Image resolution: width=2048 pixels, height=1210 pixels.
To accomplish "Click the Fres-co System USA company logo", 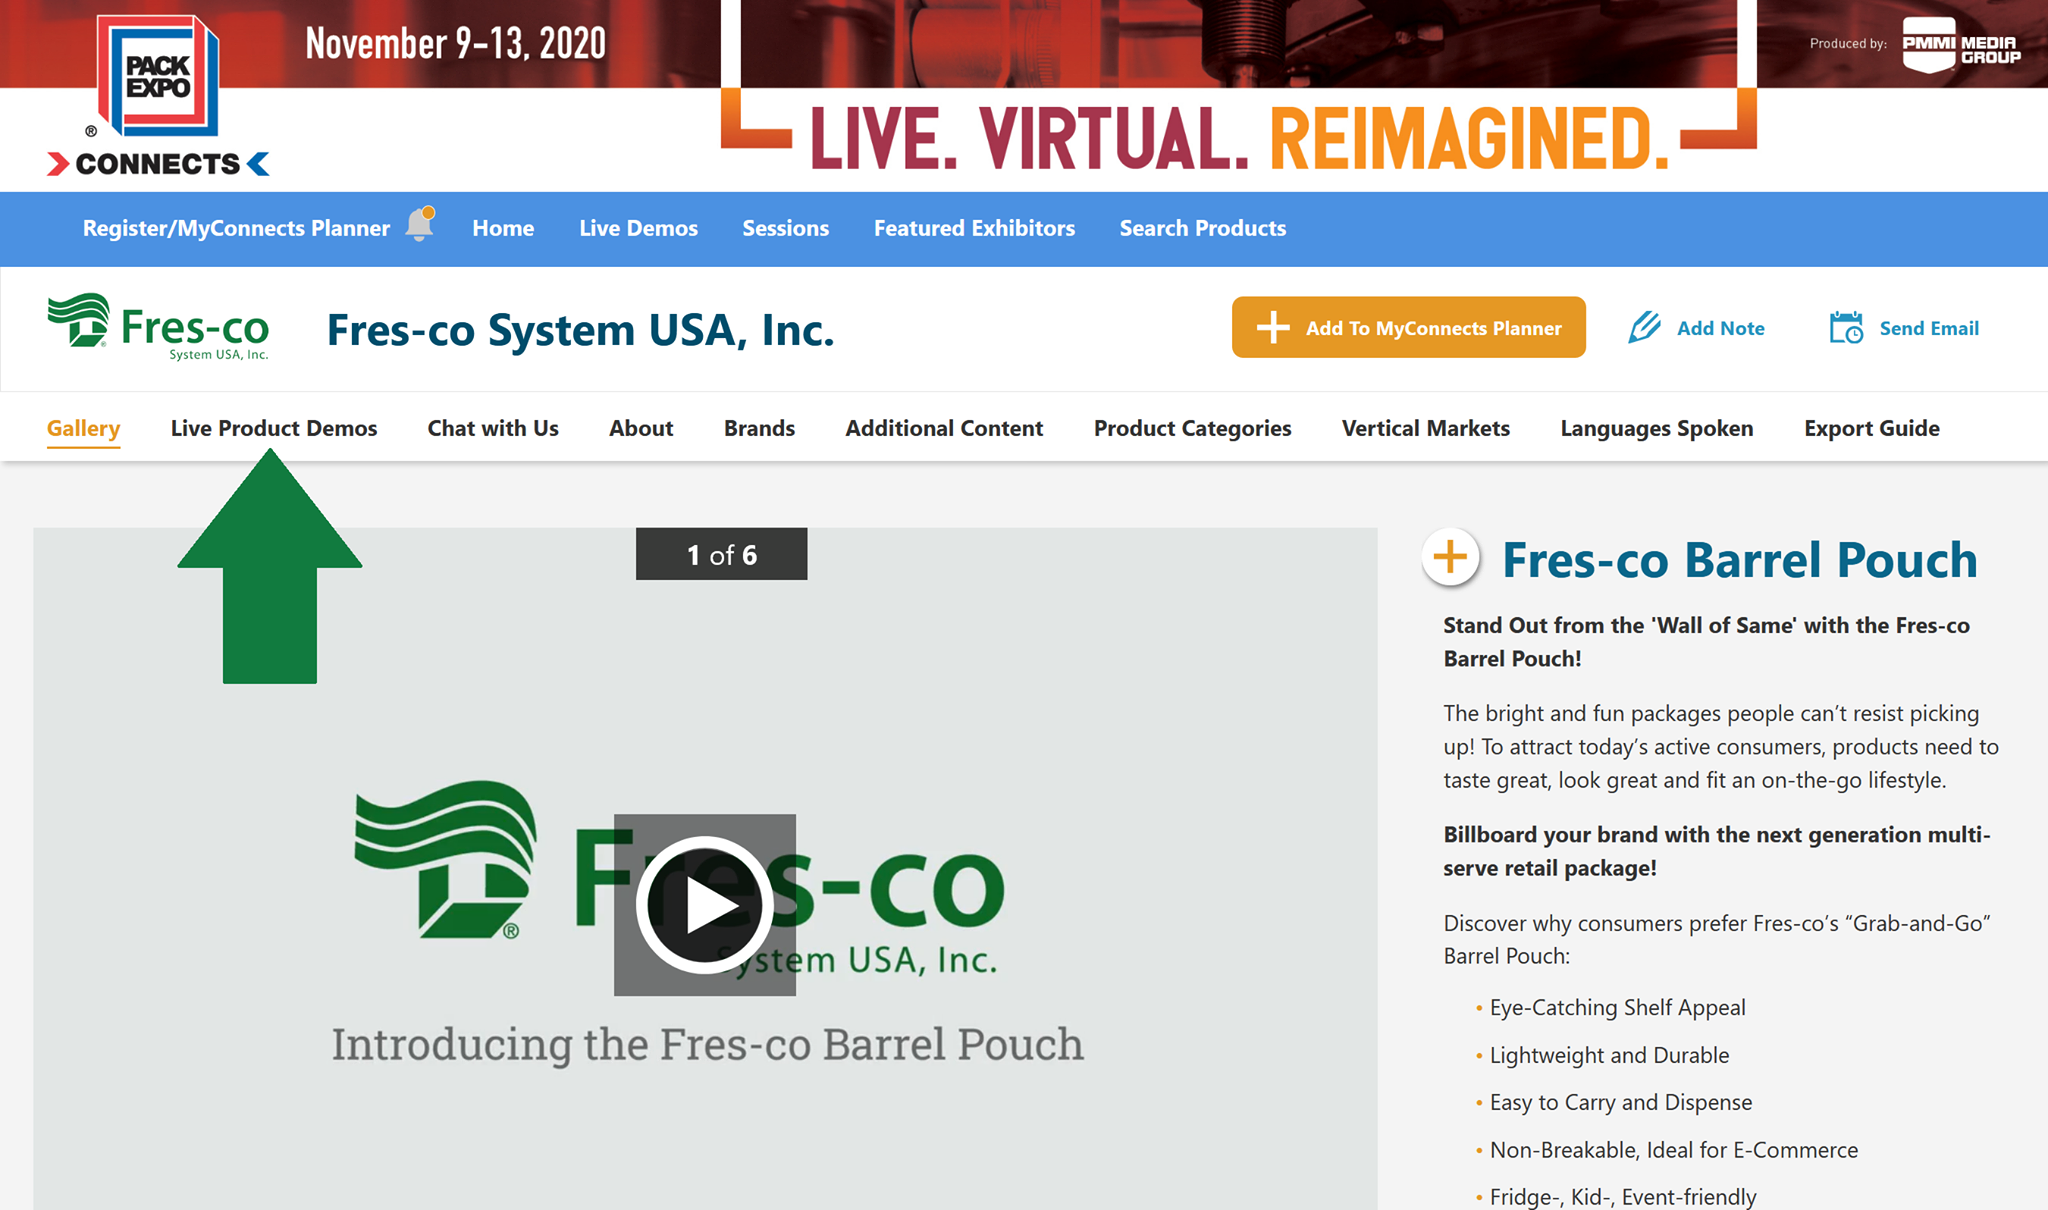I will [159, 327].
